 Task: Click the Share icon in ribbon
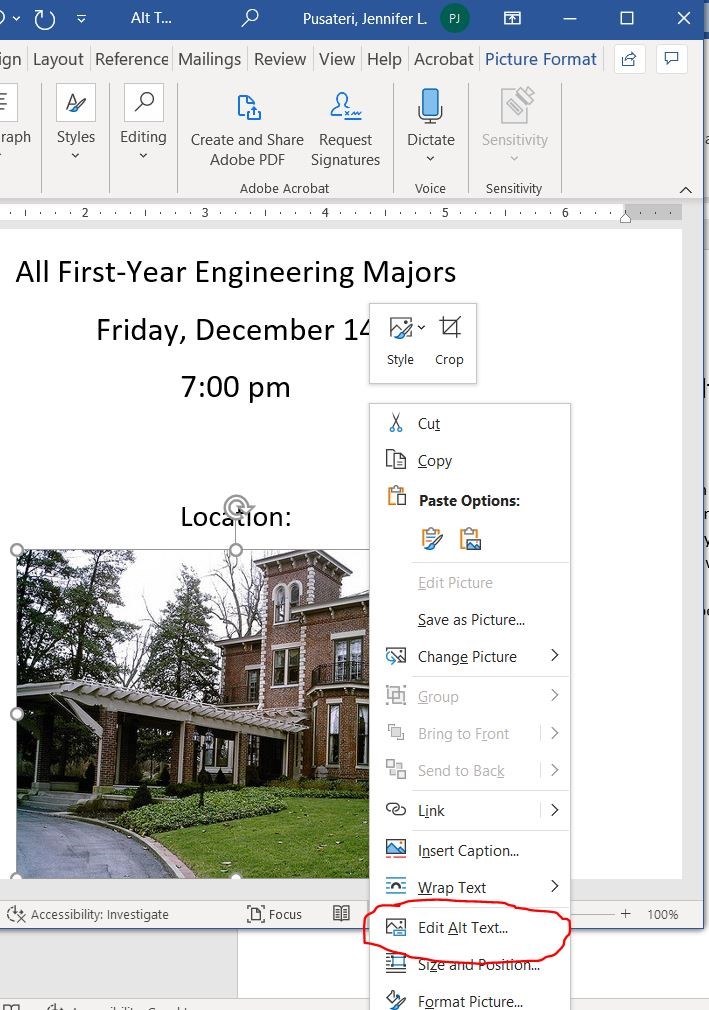click(x=629, y=59)
